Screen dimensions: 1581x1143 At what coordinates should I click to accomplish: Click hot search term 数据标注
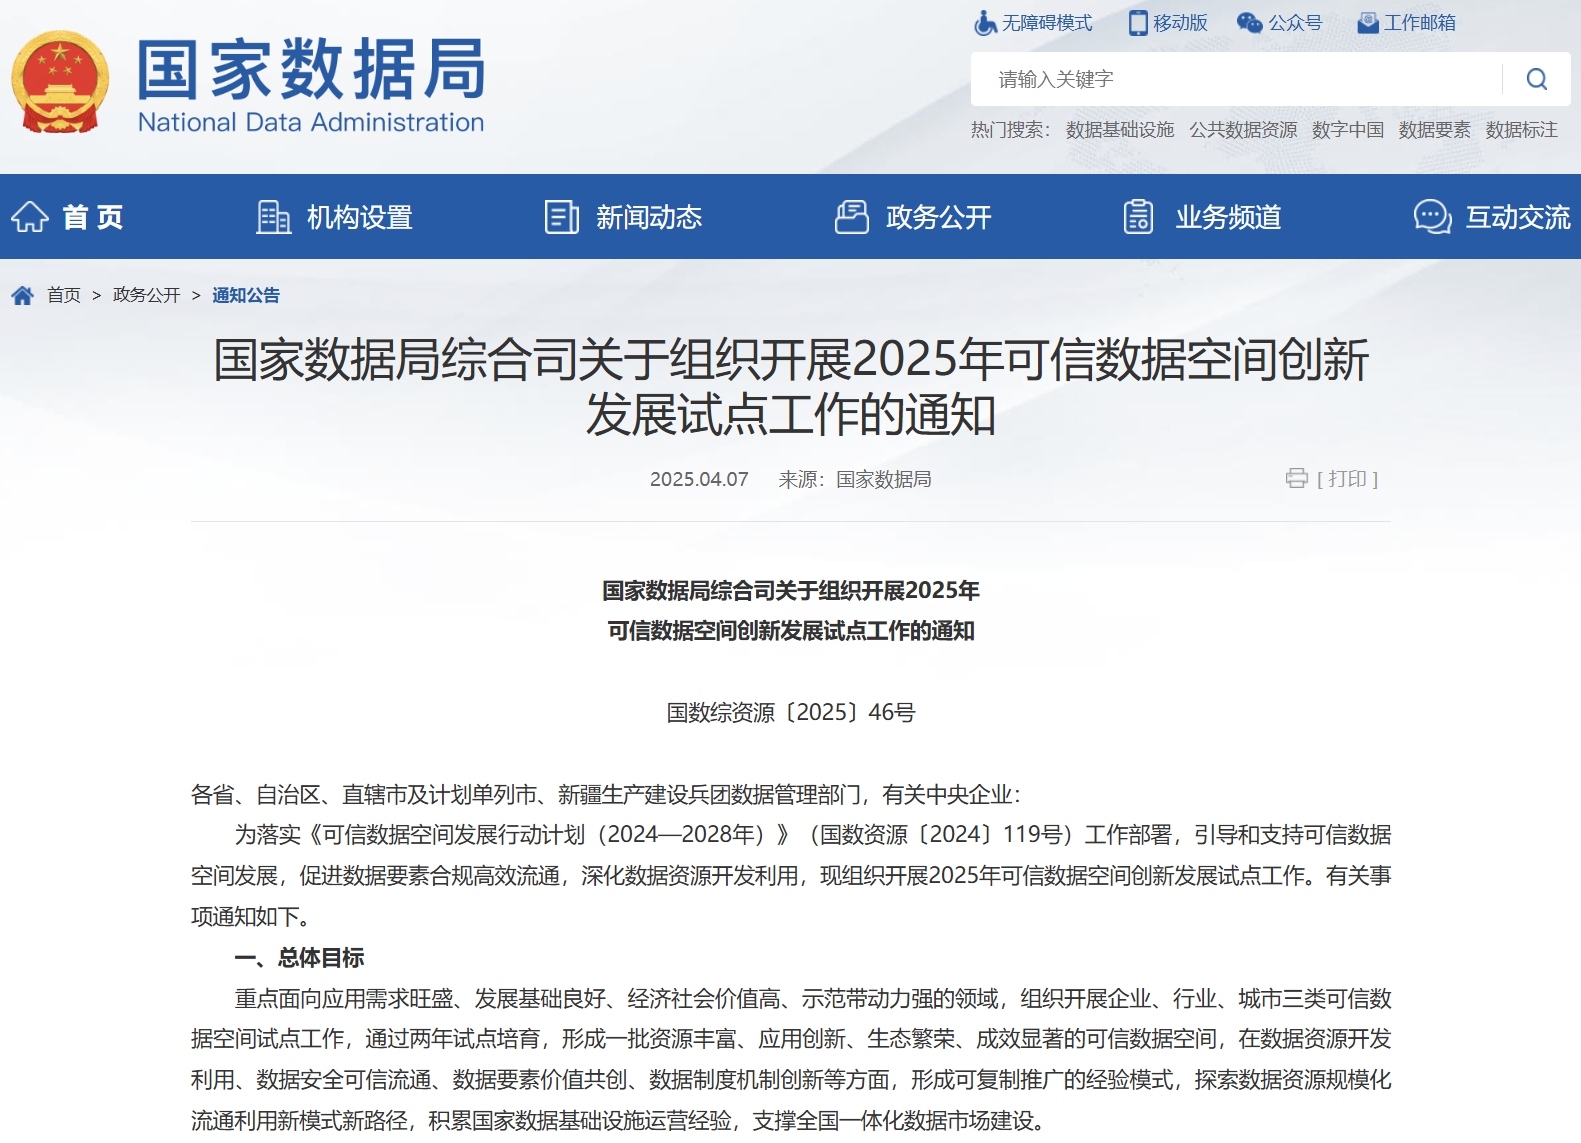pyautogui.click(x=1522, y=130)
